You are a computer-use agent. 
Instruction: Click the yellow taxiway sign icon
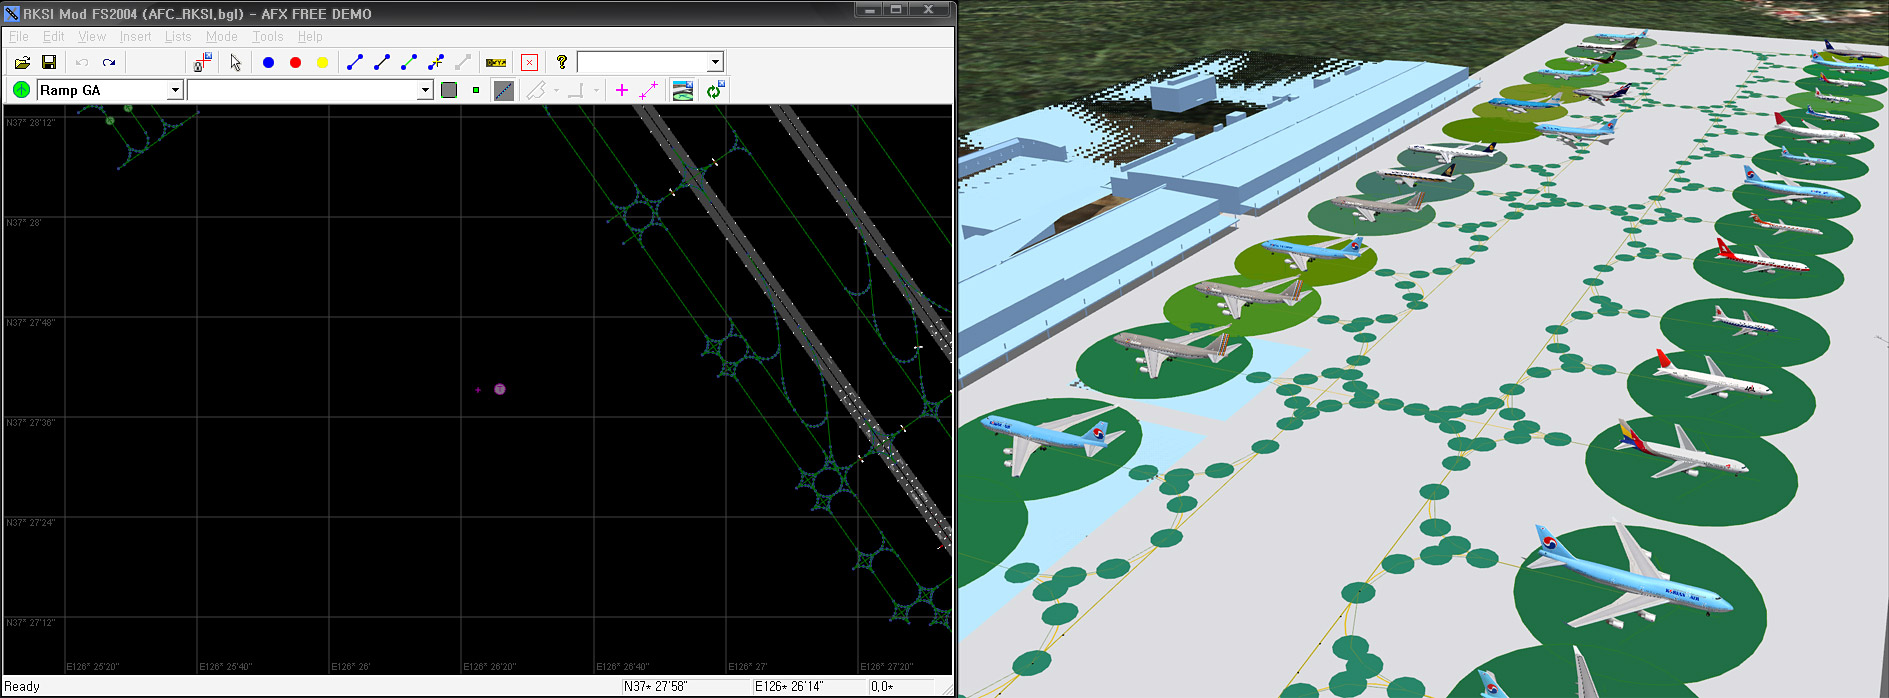tap(496, 62)
